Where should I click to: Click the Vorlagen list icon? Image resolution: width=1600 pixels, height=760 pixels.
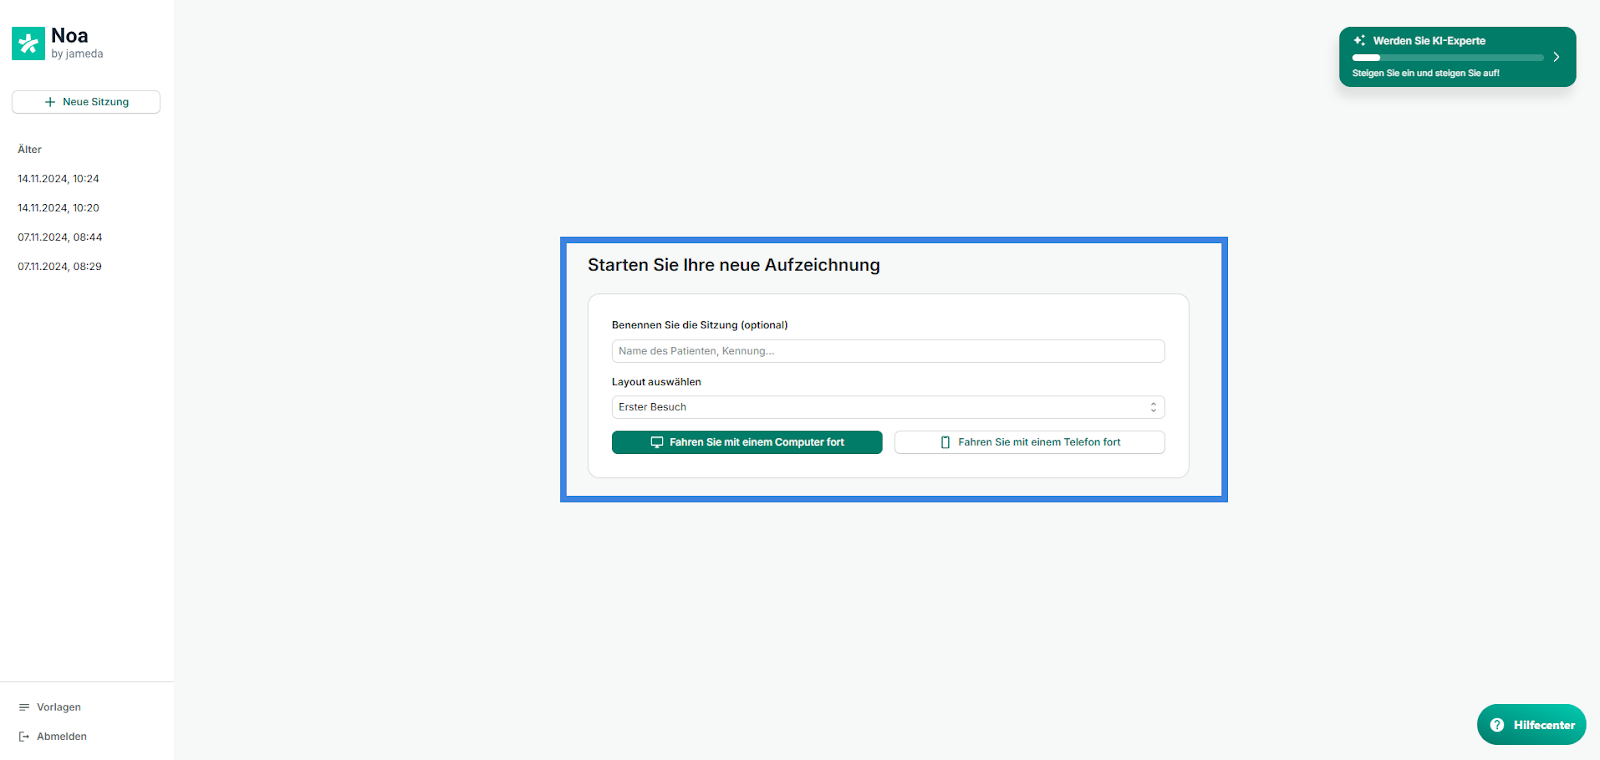click(x=24, y=707)
